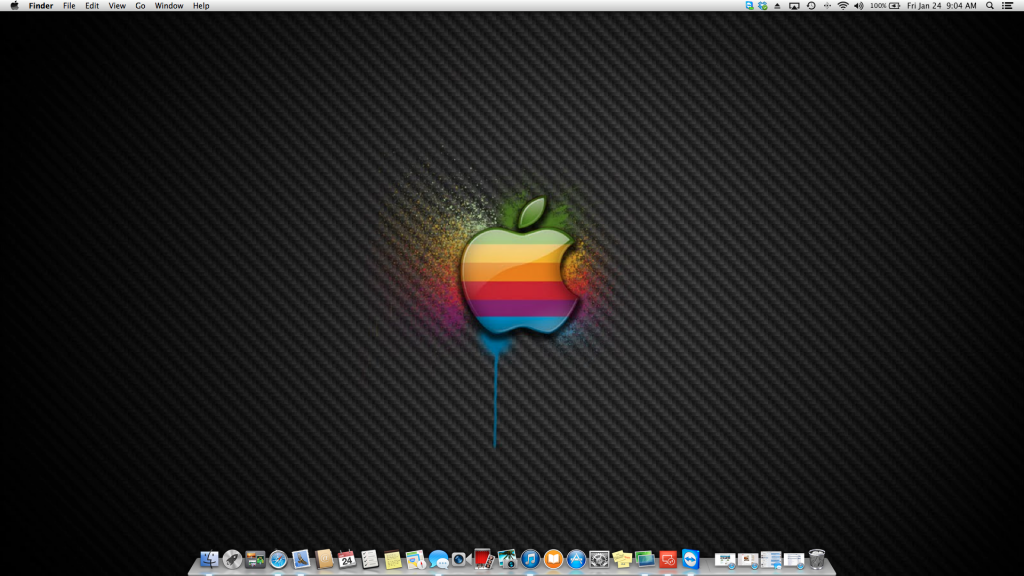Open Calendar icon showing 24
This screenshot has width=1024, height=576.
(347, 559)
